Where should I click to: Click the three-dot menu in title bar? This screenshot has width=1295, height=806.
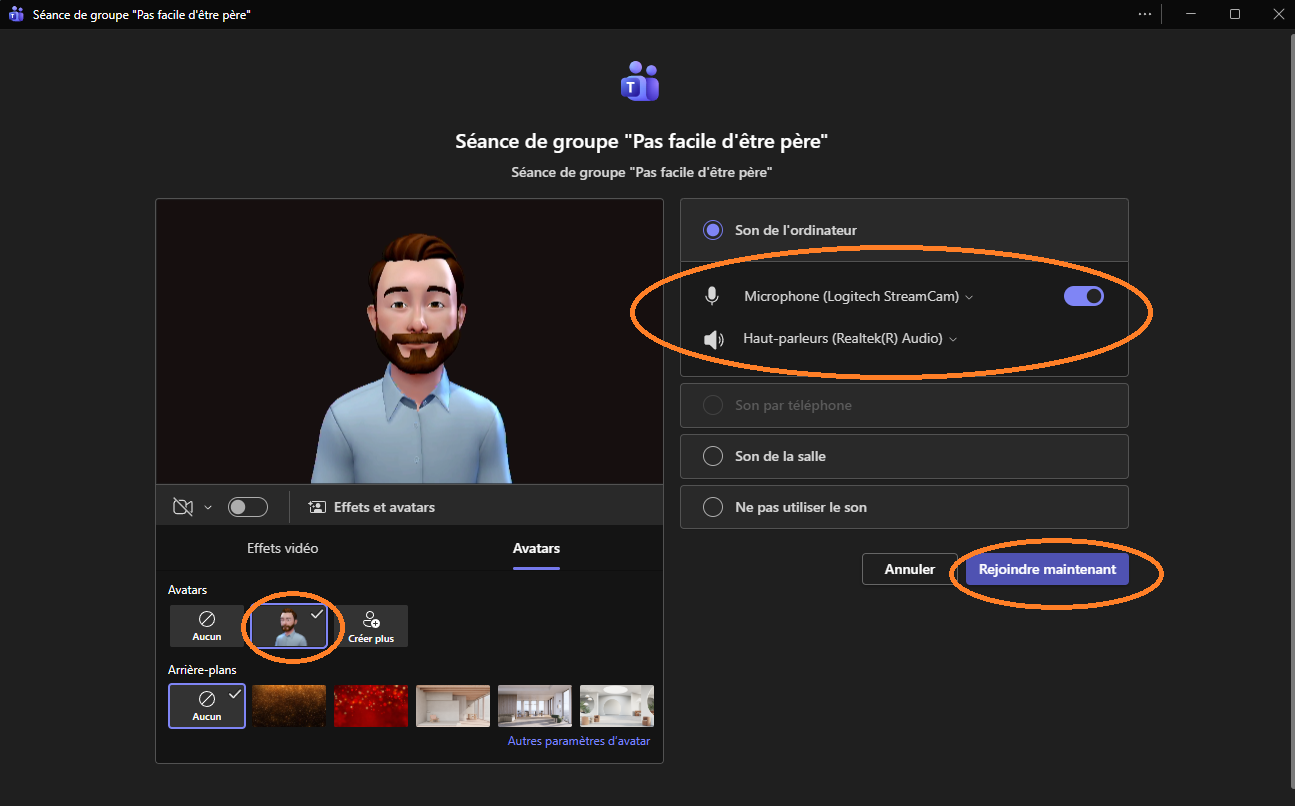point(1145,14)
